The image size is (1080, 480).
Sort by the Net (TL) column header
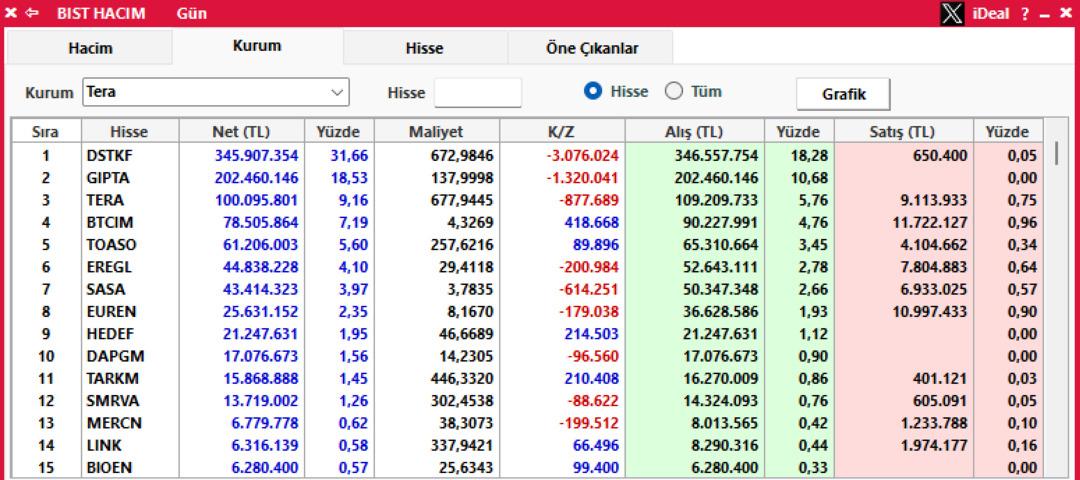pyautogui.click(x=240, y=132)
